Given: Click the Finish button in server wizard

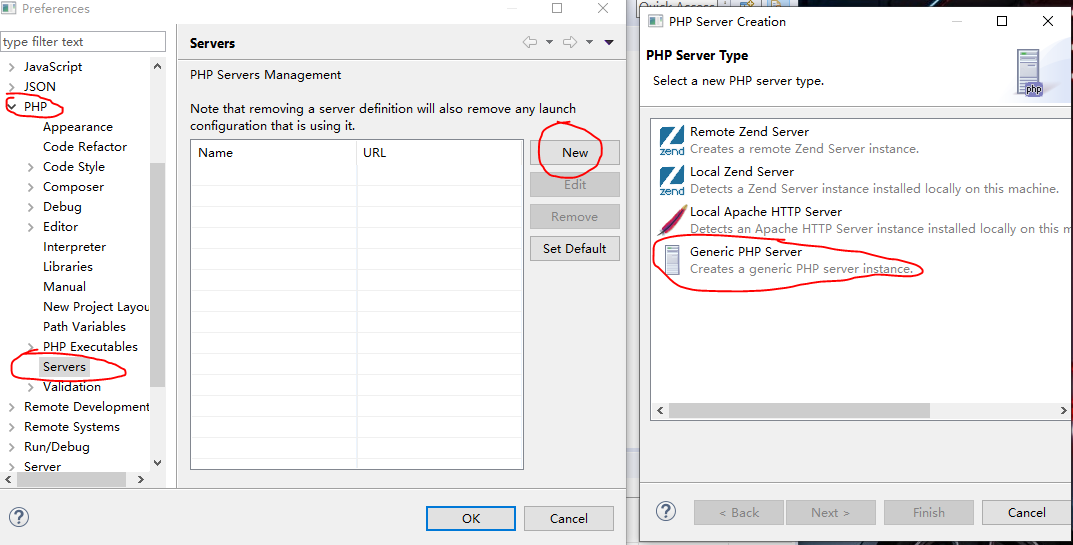Looking at the screenshot, I should (x=929, y=512).
